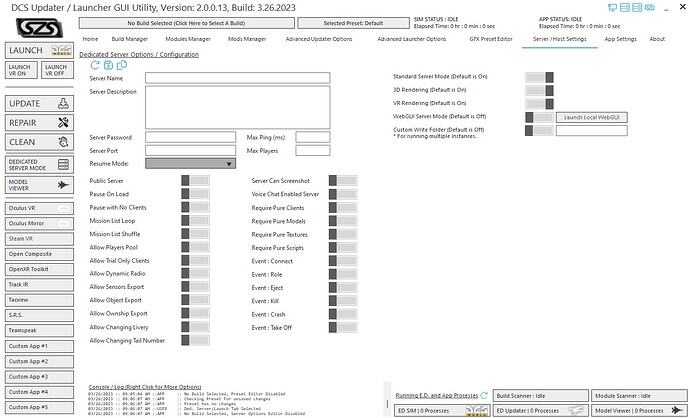Image resolution: width=690 pixels, height=418 pixels.
Task: Open Advanced Launcher Options tab
Action: tap(411, 39)
